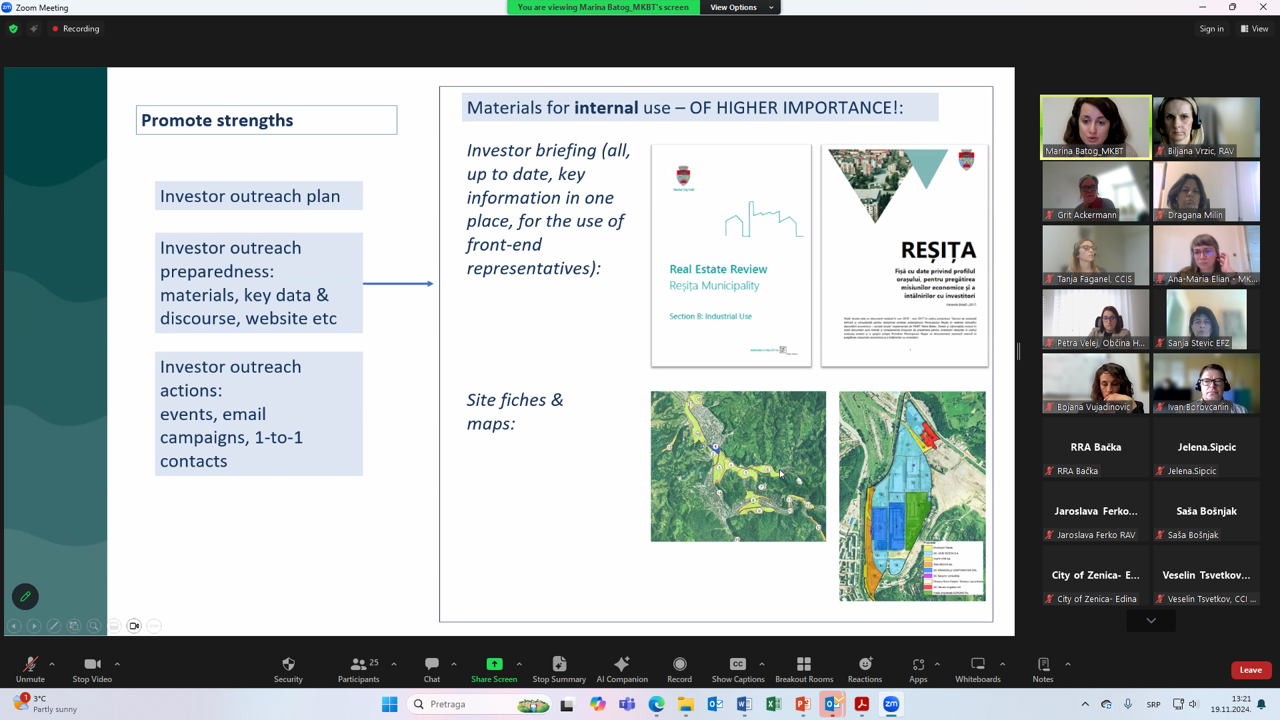This screenshot has height=720, width=1280.
Task: Open Excel from taskbar
Action: 774,704
